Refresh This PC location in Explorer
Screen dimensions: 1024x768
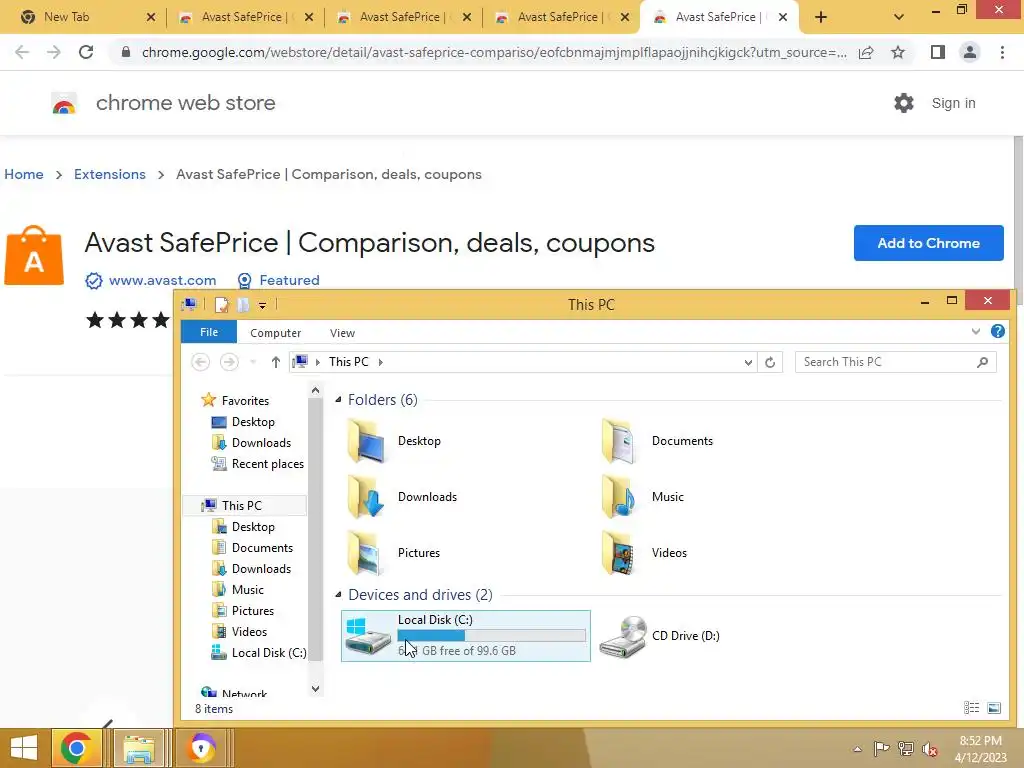tap(770, 362)
